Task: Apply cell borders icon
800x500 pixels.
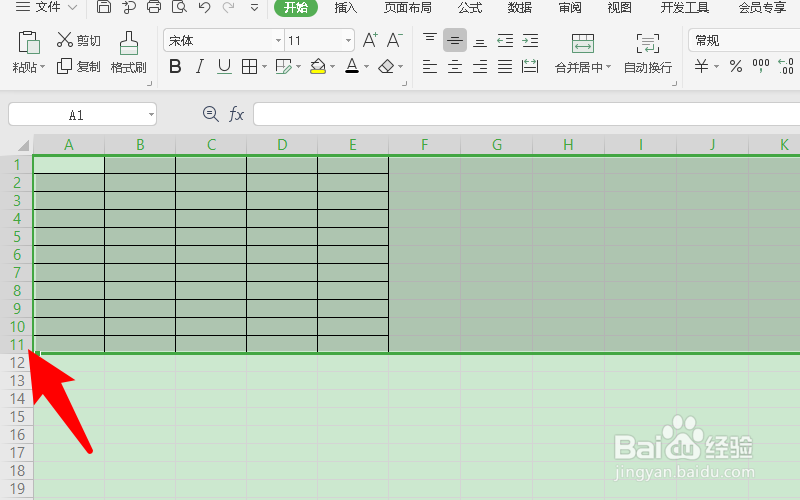Action: tap(249, 66)
